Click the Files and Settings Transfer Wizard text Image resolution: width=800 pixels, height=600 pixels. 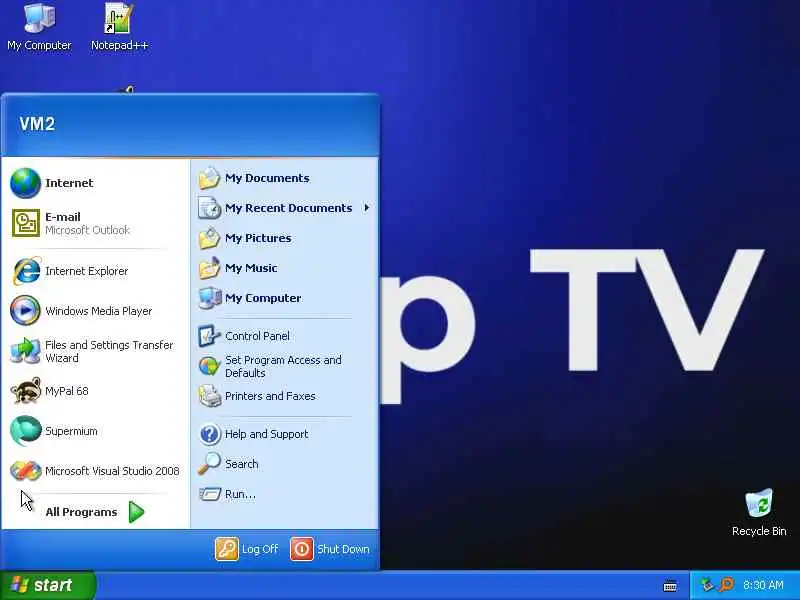[109, 352]
